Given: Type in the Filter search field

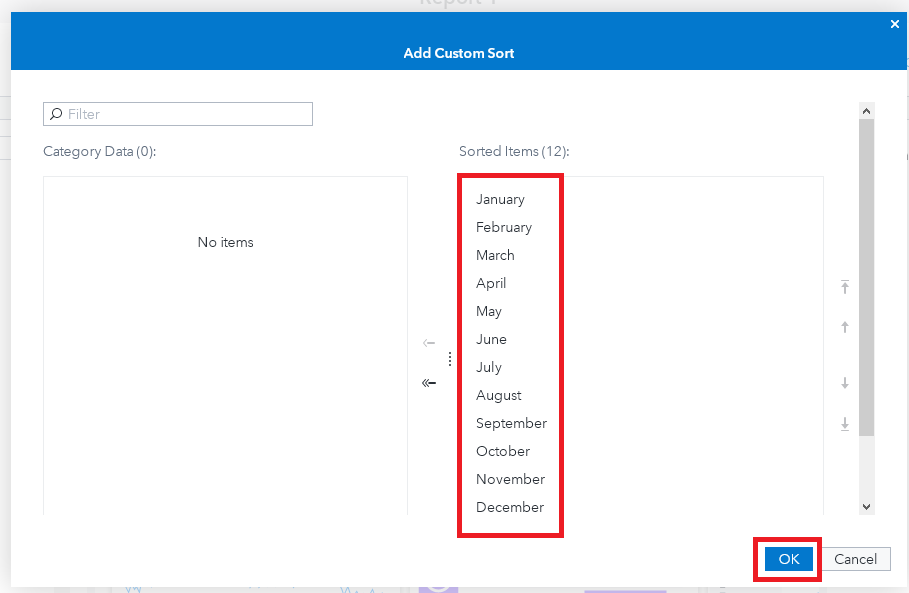Looking at the screenshot, I should [x=187, y=114].
